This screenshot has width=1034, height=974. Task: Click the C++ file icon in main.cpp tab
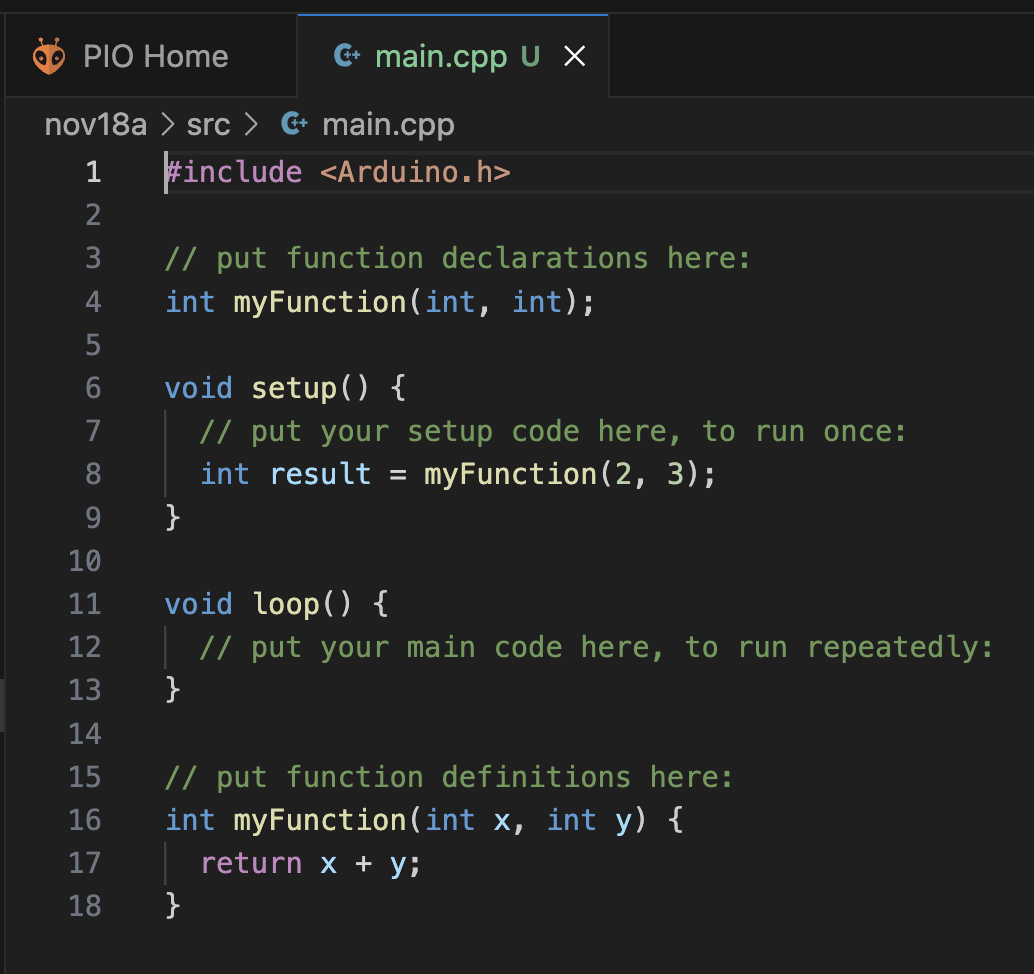tap(347, 55)
